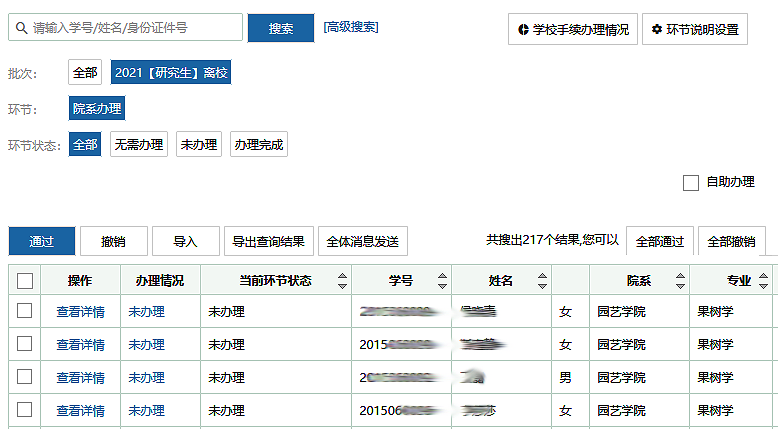This screenshot has width=778, height=429.
Task: Sort by 专业 column arrows
Action: (x=764, y=281)
